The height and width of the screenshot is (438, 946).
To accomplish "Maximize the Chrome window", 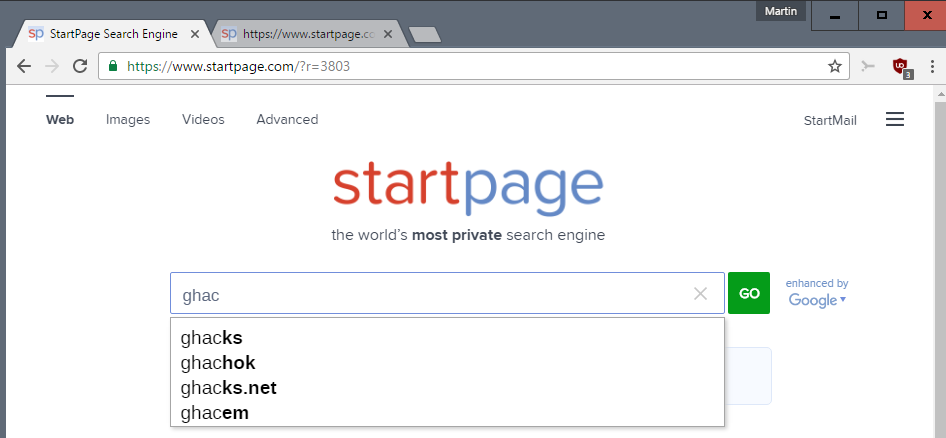I will (x=881, y=16).
